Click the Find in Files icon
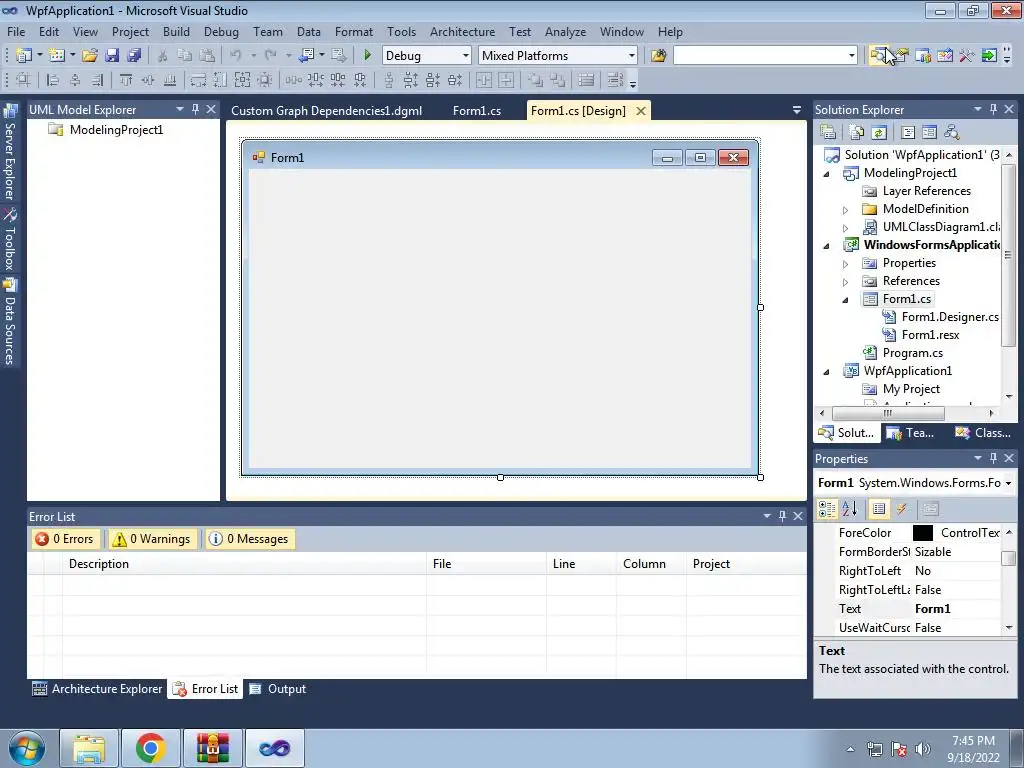Image resolution: width=1024 pixels, height=768 pixels. tap(658, 56)
